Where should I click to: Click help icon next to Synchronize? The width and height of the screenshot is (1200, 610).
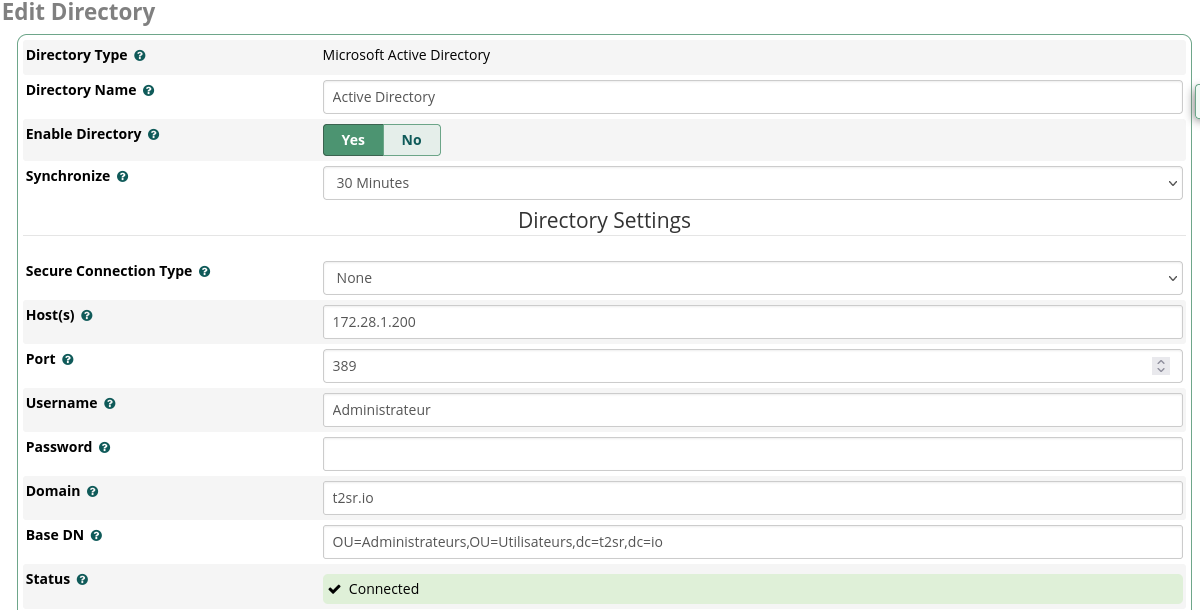coord(123,177)
